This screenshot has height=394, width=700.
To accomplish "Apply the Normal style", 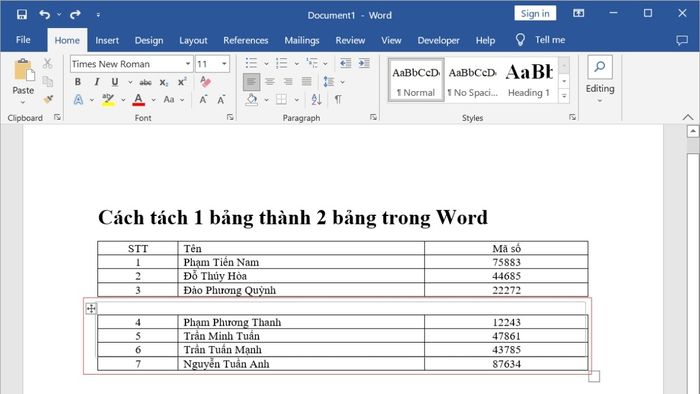I will click(416, 80).
